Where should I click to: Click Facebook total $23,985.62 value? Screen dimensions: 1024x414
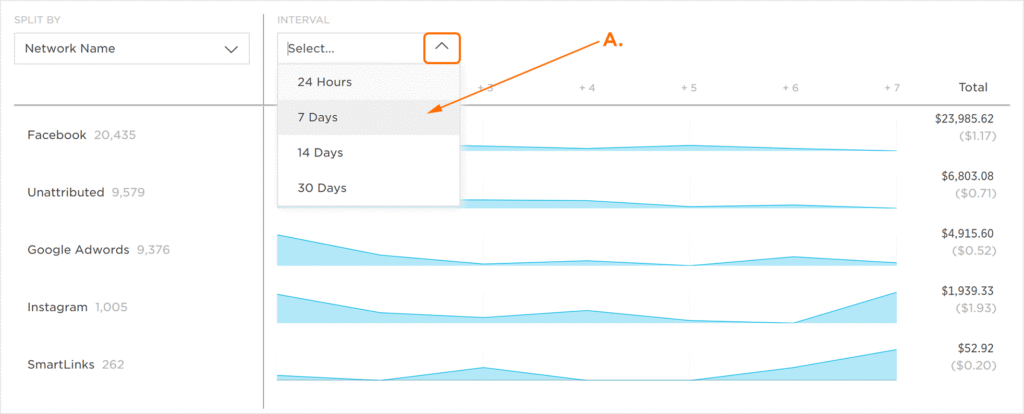coord(964,119)
